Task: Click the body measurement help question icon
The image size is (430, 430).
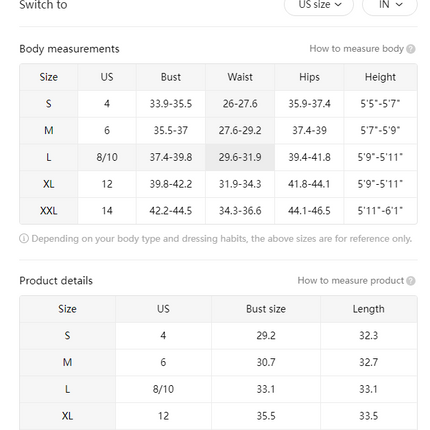Action: pyautogui.click(x=411, y=49)
